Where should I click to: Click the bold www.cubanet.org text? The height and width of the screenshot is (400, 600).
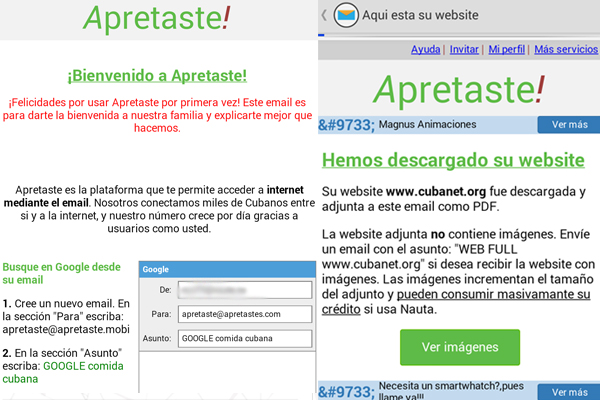click(436, 191)
